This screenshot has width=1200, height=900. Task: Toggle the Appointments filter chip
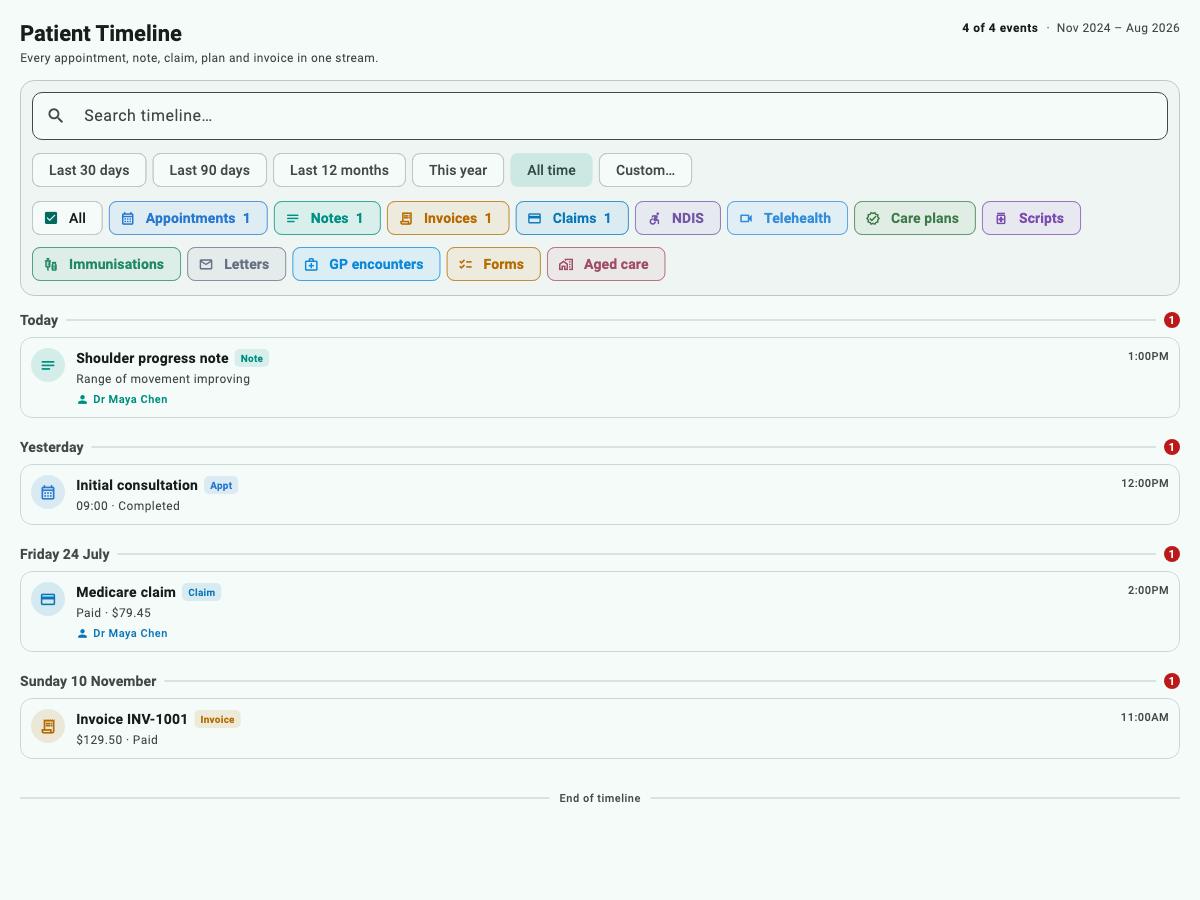[188, 218]
